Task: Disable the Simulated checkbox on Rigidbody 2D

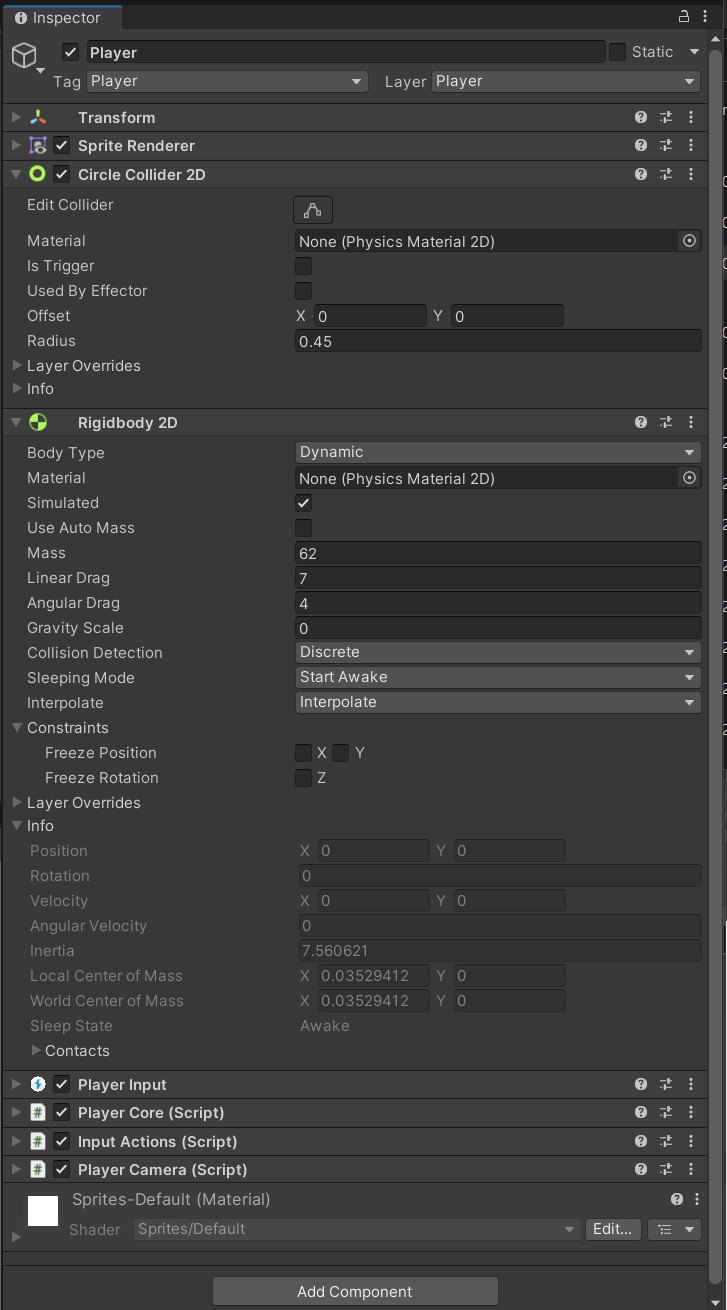Action: [x=303, y=503]
